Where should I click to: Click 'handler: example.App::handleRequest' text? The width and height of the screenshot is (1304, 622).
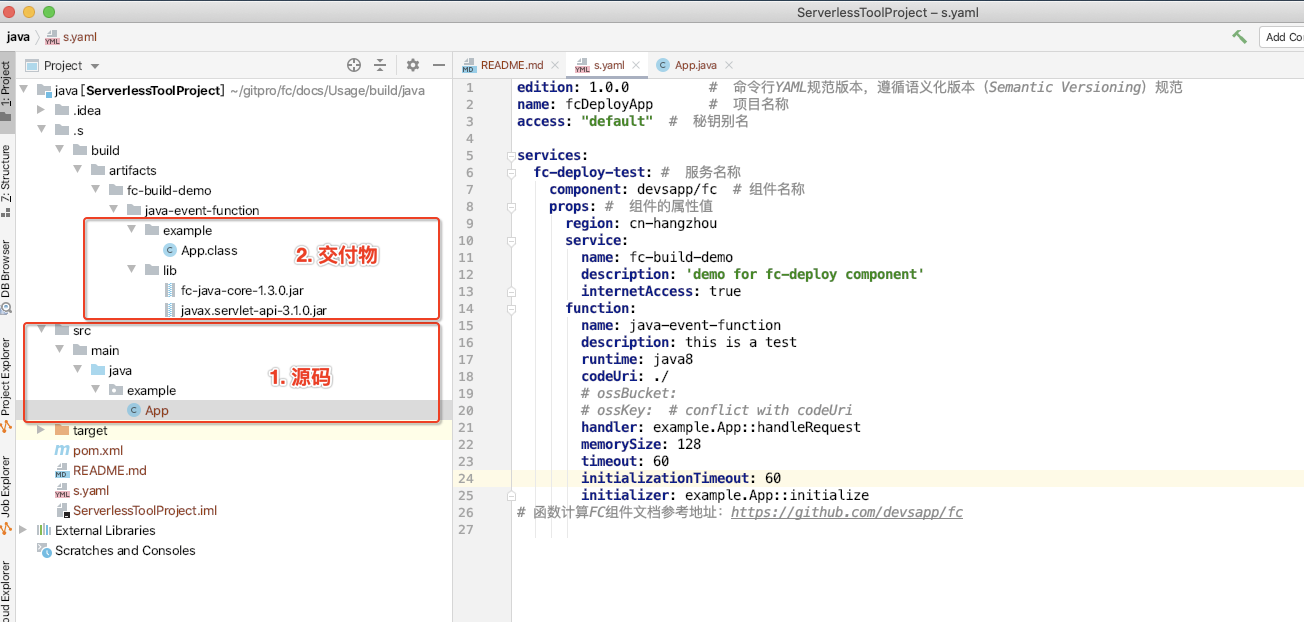pos(720,427)
